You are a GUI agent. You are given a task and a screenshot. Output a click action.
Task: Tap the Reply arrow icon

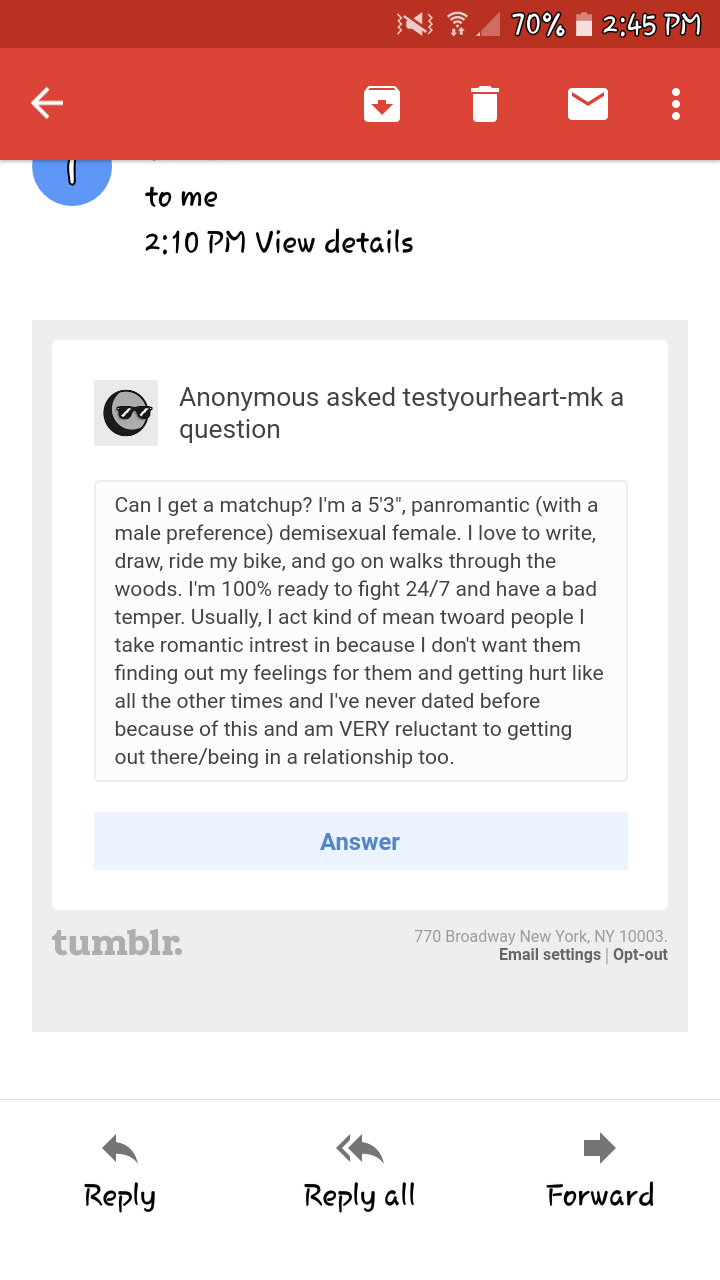[x=120, y=1150]
